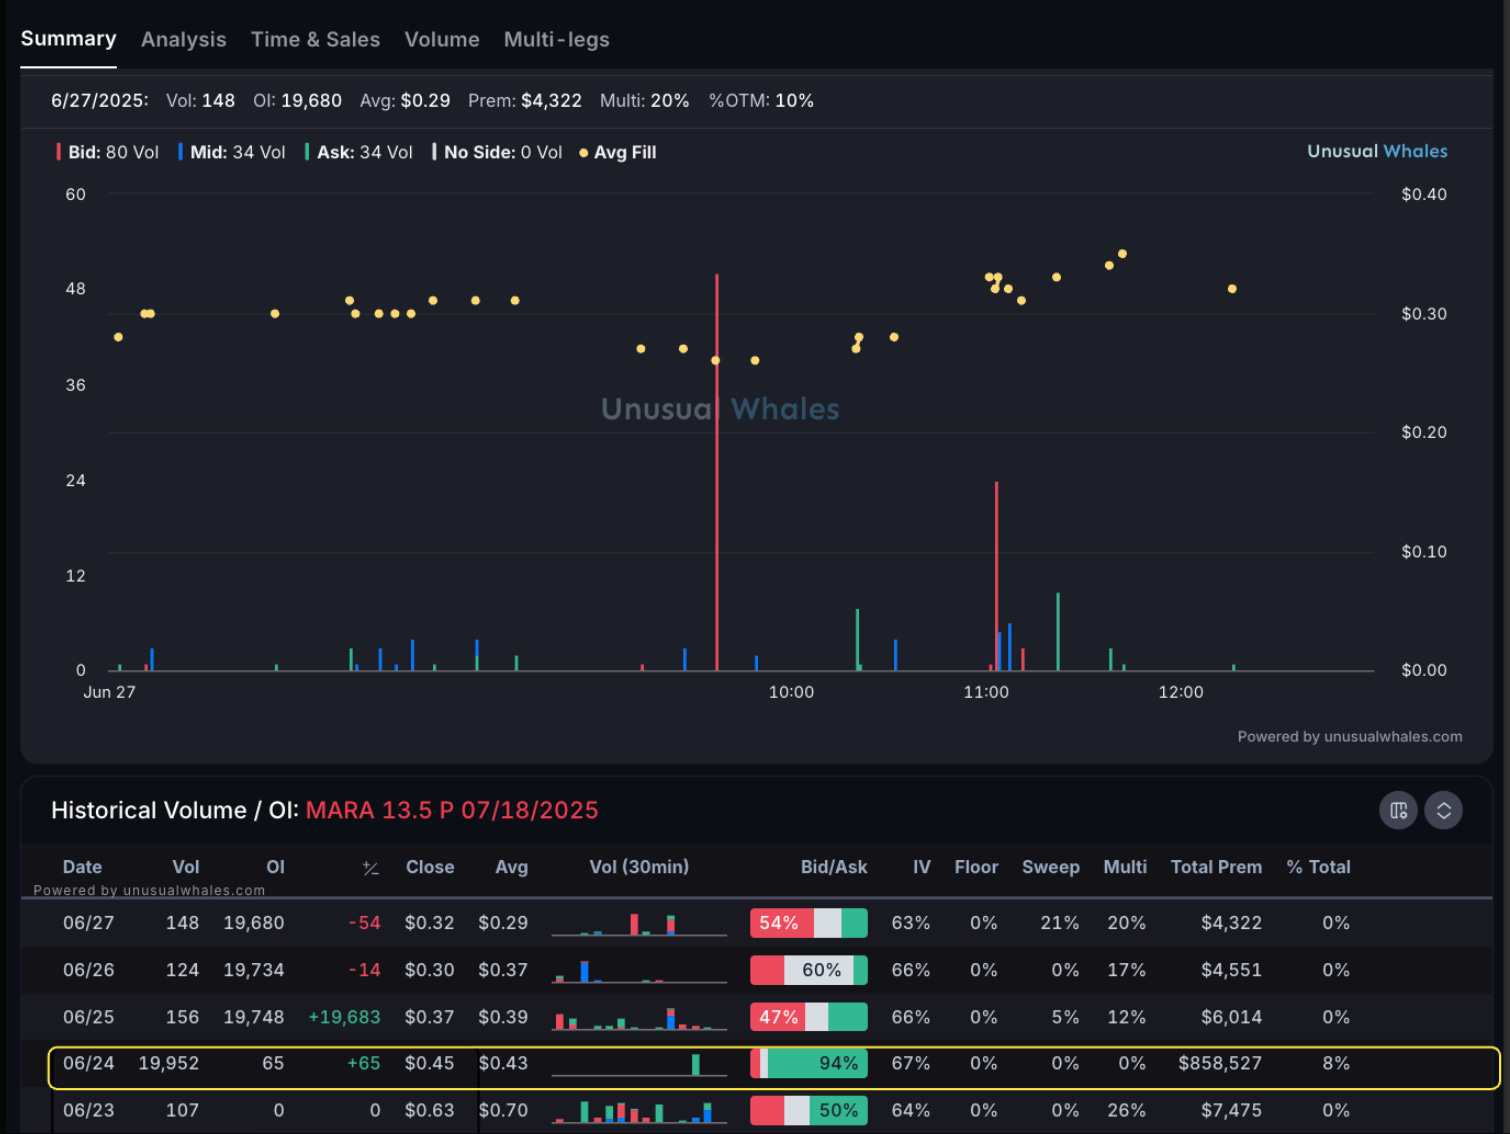Select the Summary tab

[x=68, y=39]
